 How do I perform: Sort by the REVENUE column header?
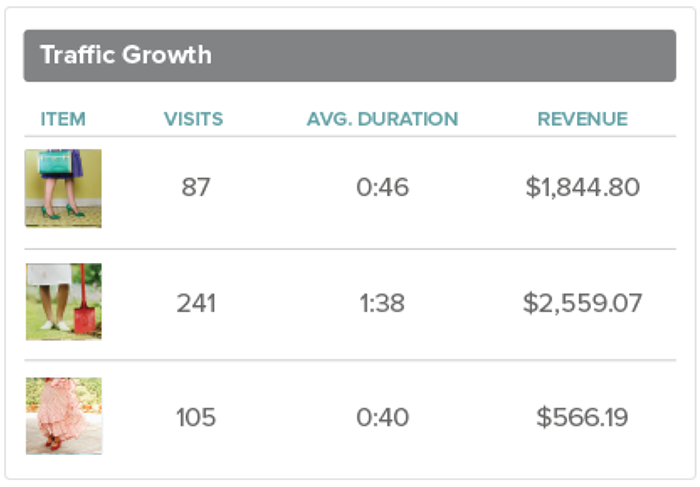coord(582,119)
